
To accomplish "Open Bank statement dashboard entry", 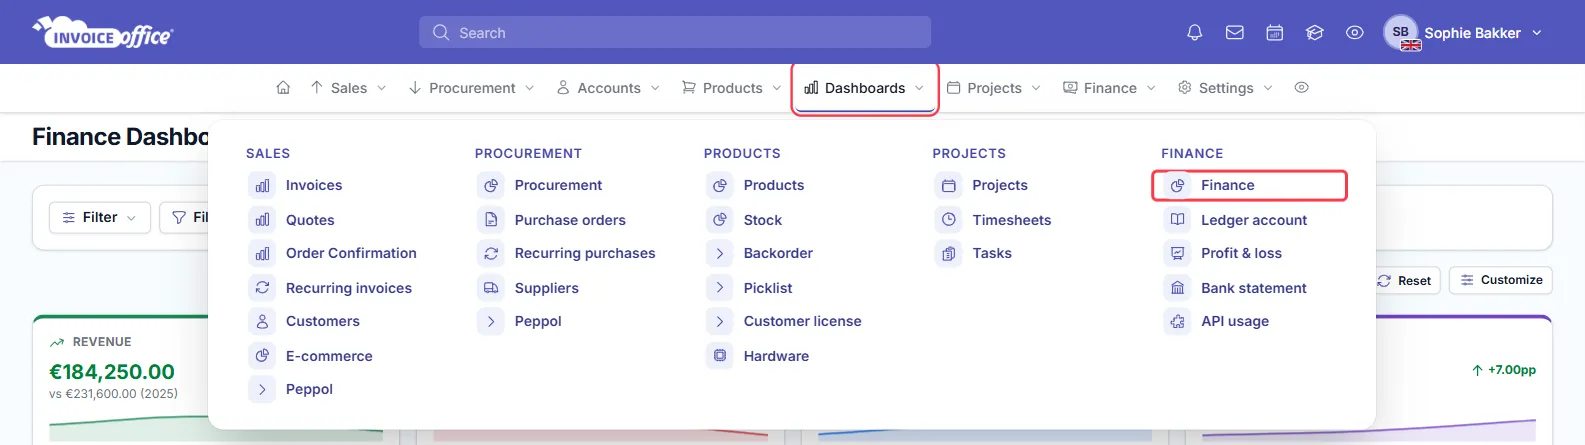I will pyautogui.click(x=1254, y=288).
